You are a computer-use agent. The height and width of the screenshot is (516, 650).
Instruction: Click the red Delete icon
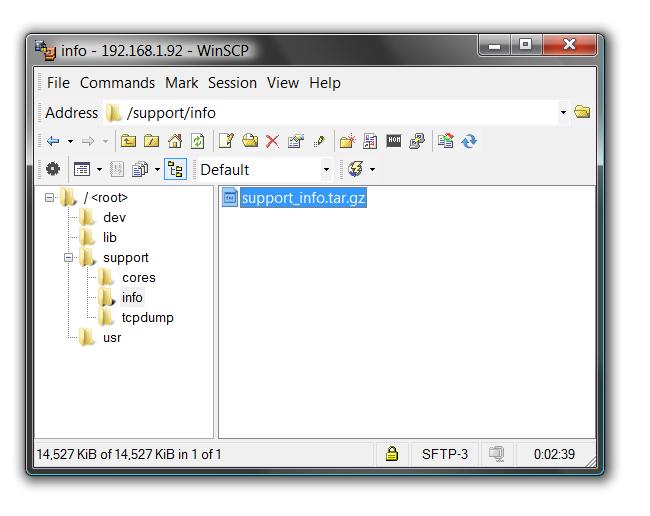pyautogui.click(x=272, y=141)
